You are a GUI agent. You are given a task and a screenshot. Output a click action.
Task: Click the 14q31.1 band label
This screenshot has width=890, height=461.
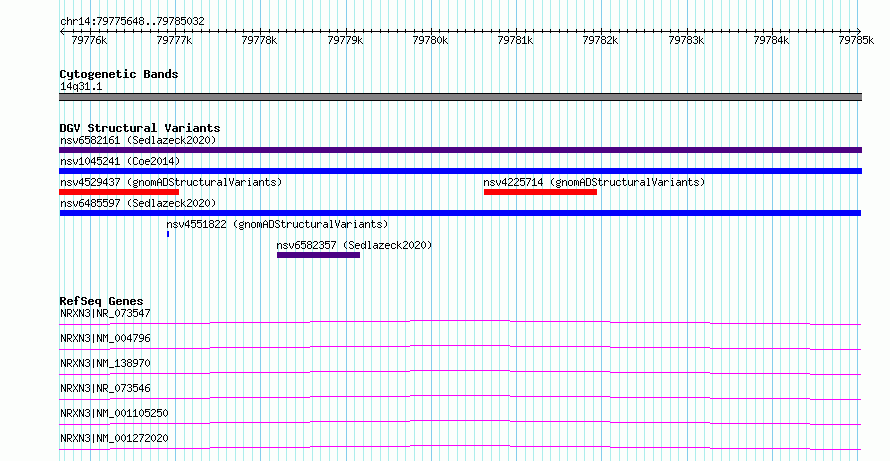[x=81, y=87]
